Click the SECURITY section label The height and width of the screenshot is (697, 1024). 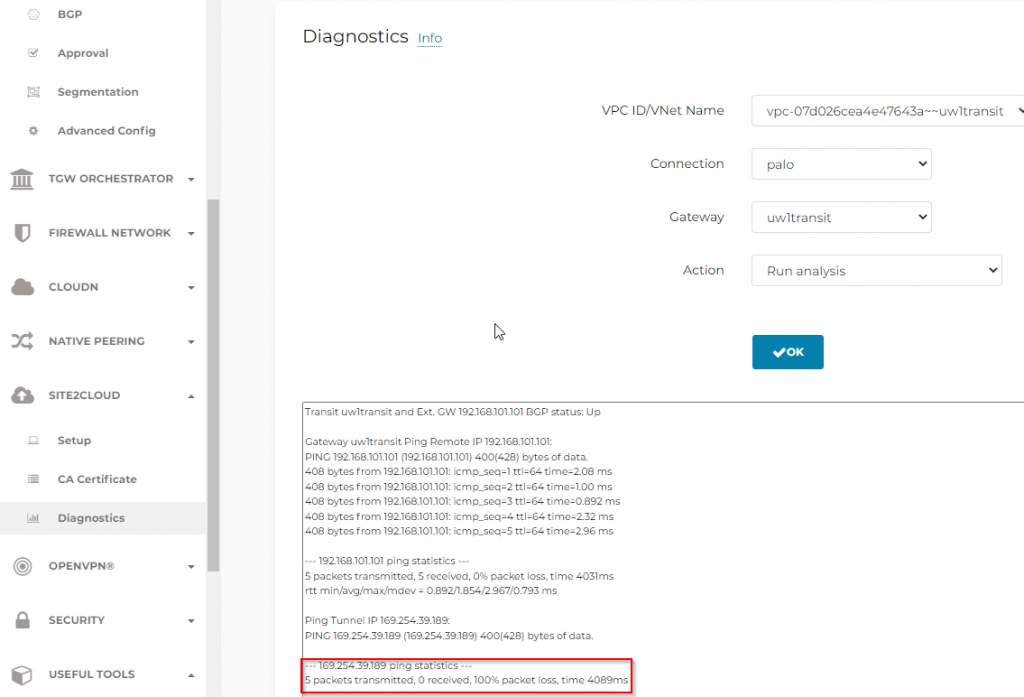(76, 621)
